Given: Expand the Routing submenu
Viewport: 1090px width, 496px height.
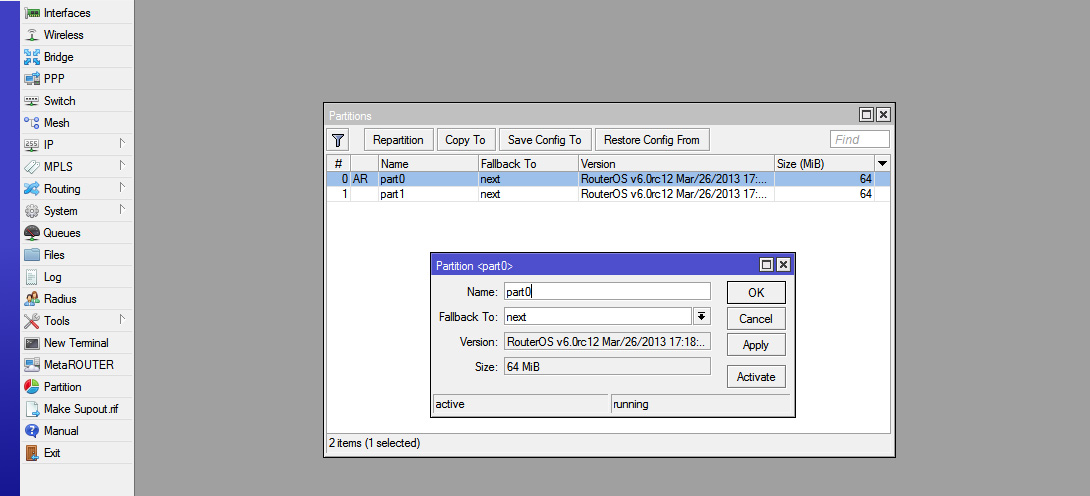Looking at the screenshot, I should [122, 189].
